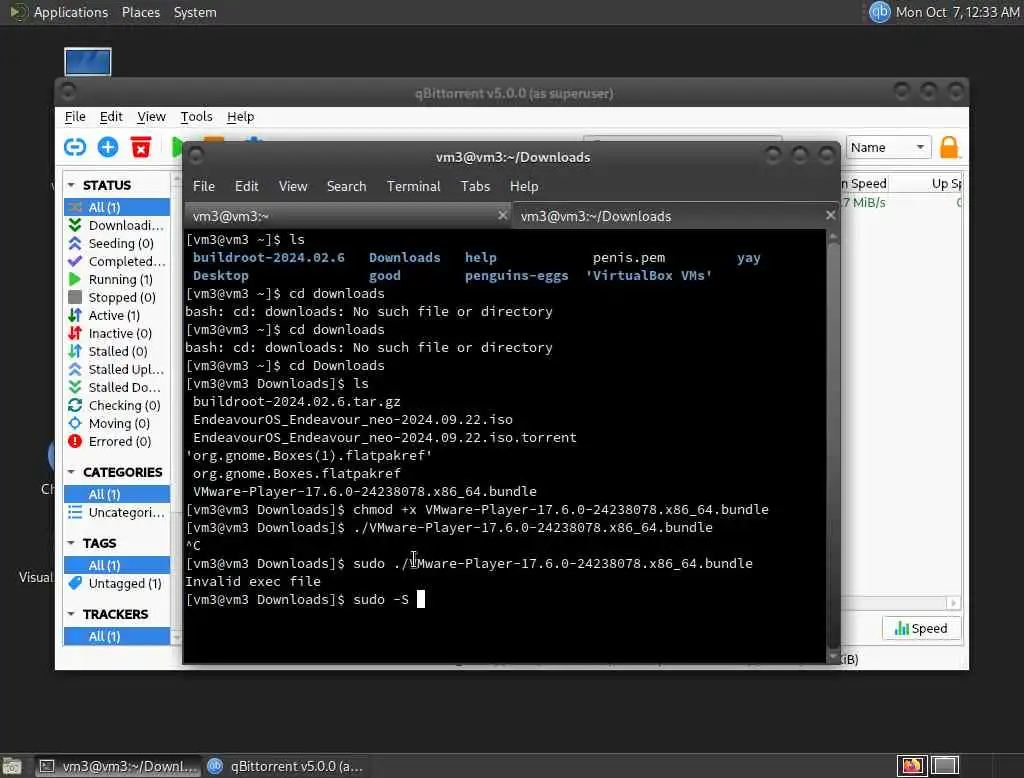The height and width of the screenshot is (778, 1024).
Task: Open the terminal Edit menu
Action: (x=246, y=186)
